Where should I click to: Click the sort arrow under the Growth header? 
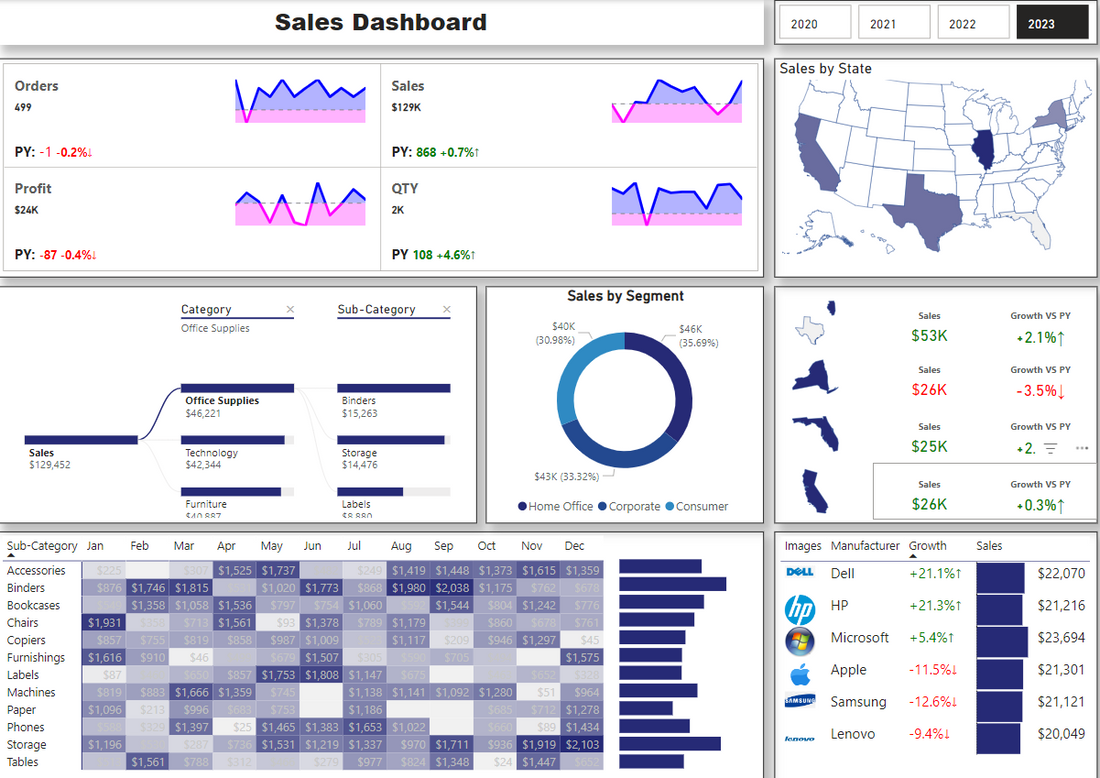click(x=913, y=556)
